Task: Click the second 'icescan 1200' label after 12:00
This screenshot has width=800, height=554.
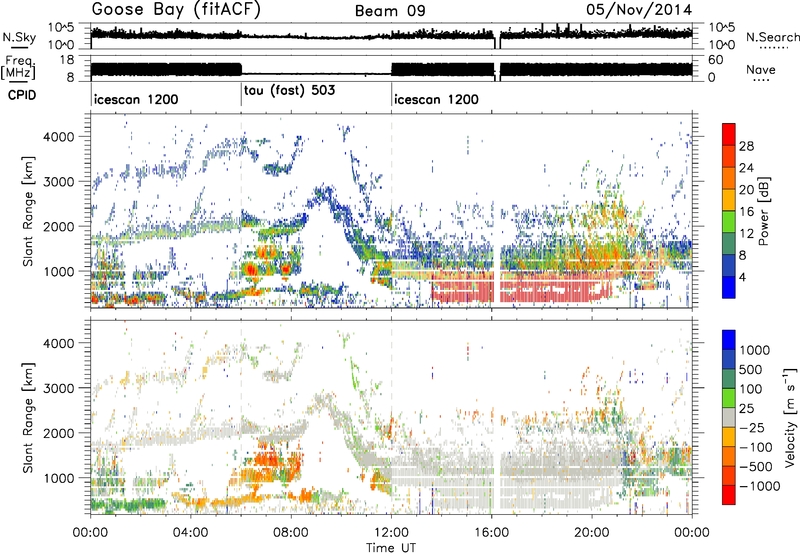Action: click(436, 99)
